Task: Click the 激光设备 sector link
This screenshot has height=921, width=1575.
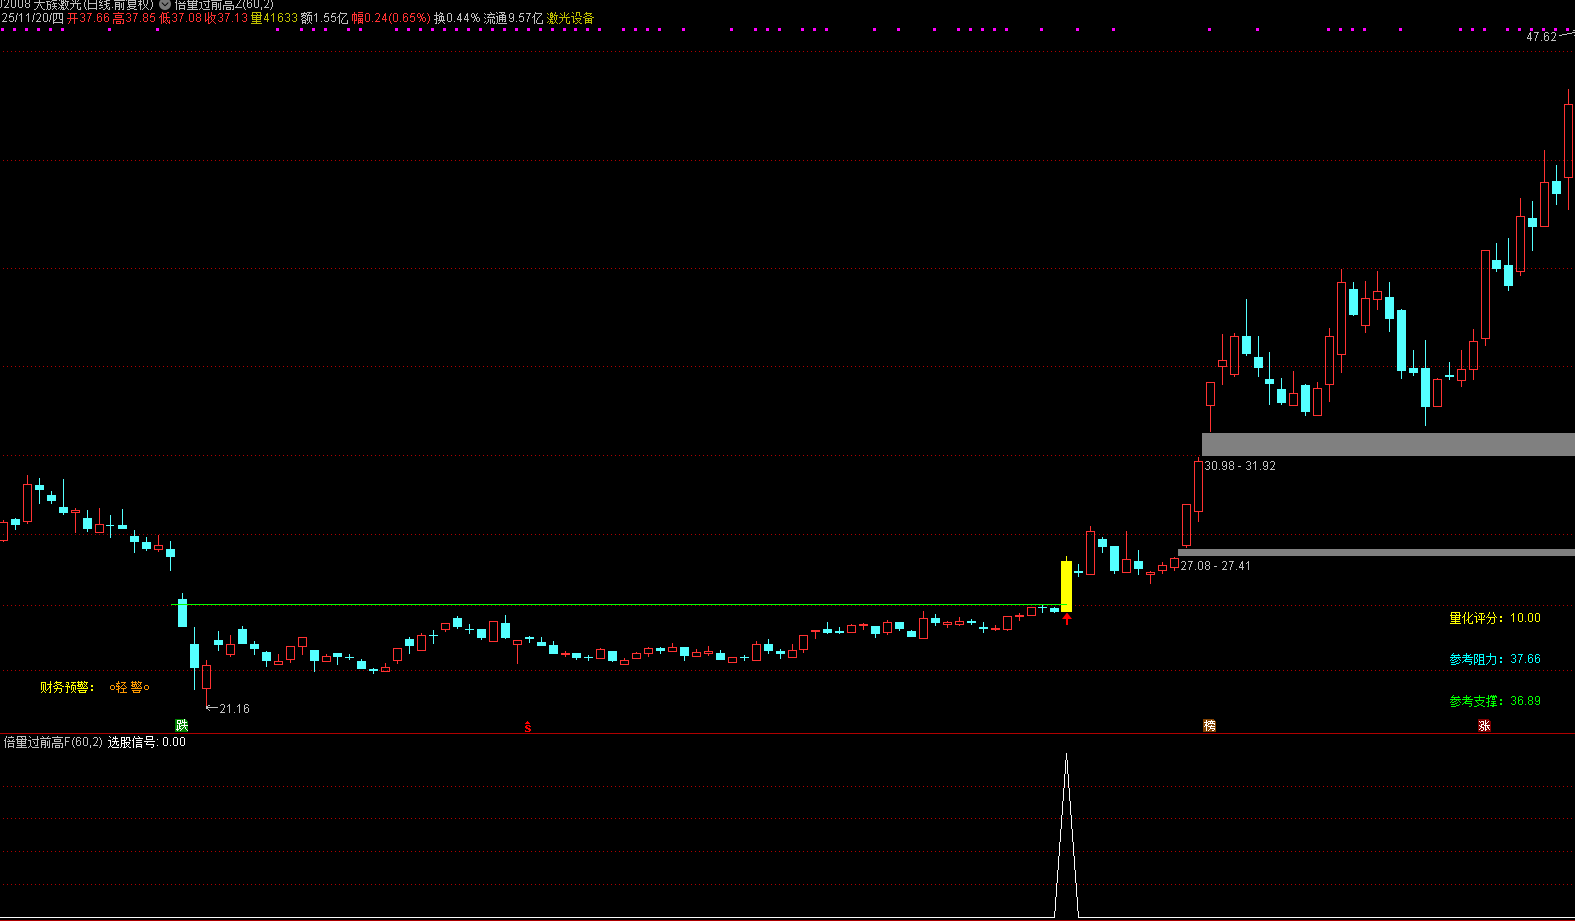Action: (x=571, y=18)
